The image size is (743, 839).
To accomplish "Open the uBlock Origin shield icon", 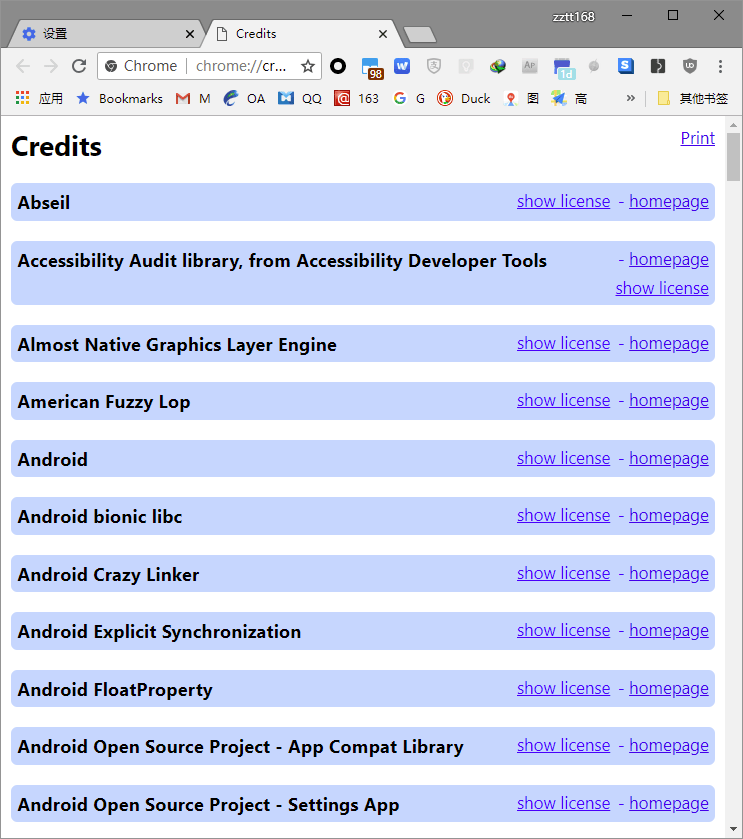I will pos(690,66).
